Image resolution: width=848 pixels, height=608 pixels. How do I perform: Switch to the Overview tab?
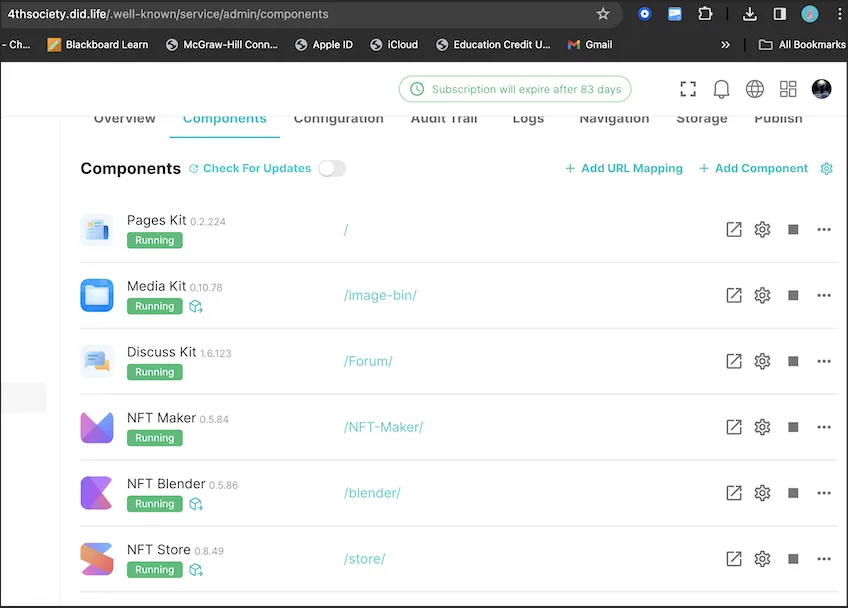point(124,119)
